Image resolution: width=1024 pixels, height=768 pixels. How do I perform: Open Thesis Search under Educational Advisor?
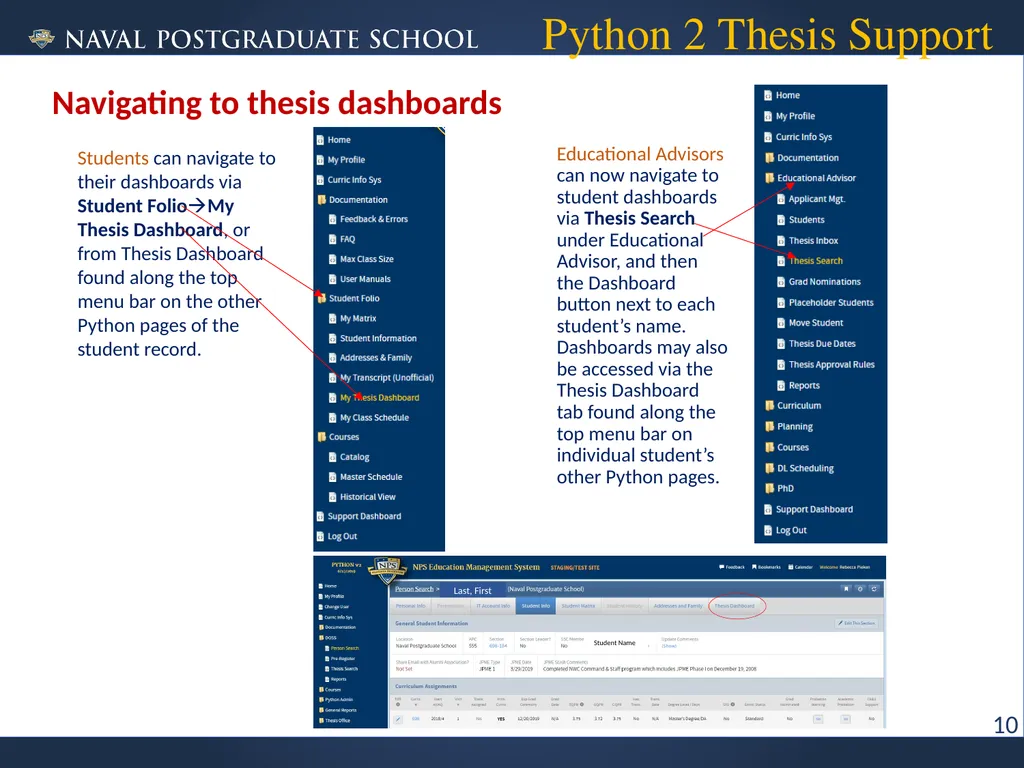816,261
